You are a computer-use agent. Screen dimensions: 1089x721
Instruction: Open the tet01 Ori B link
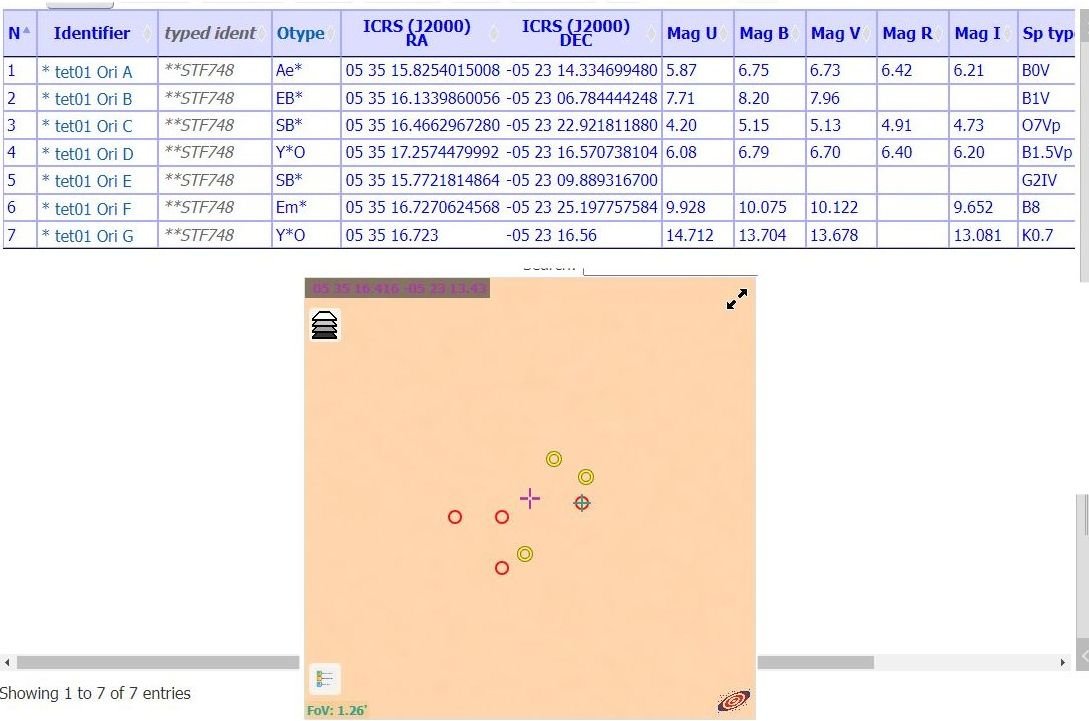point(93,99)
